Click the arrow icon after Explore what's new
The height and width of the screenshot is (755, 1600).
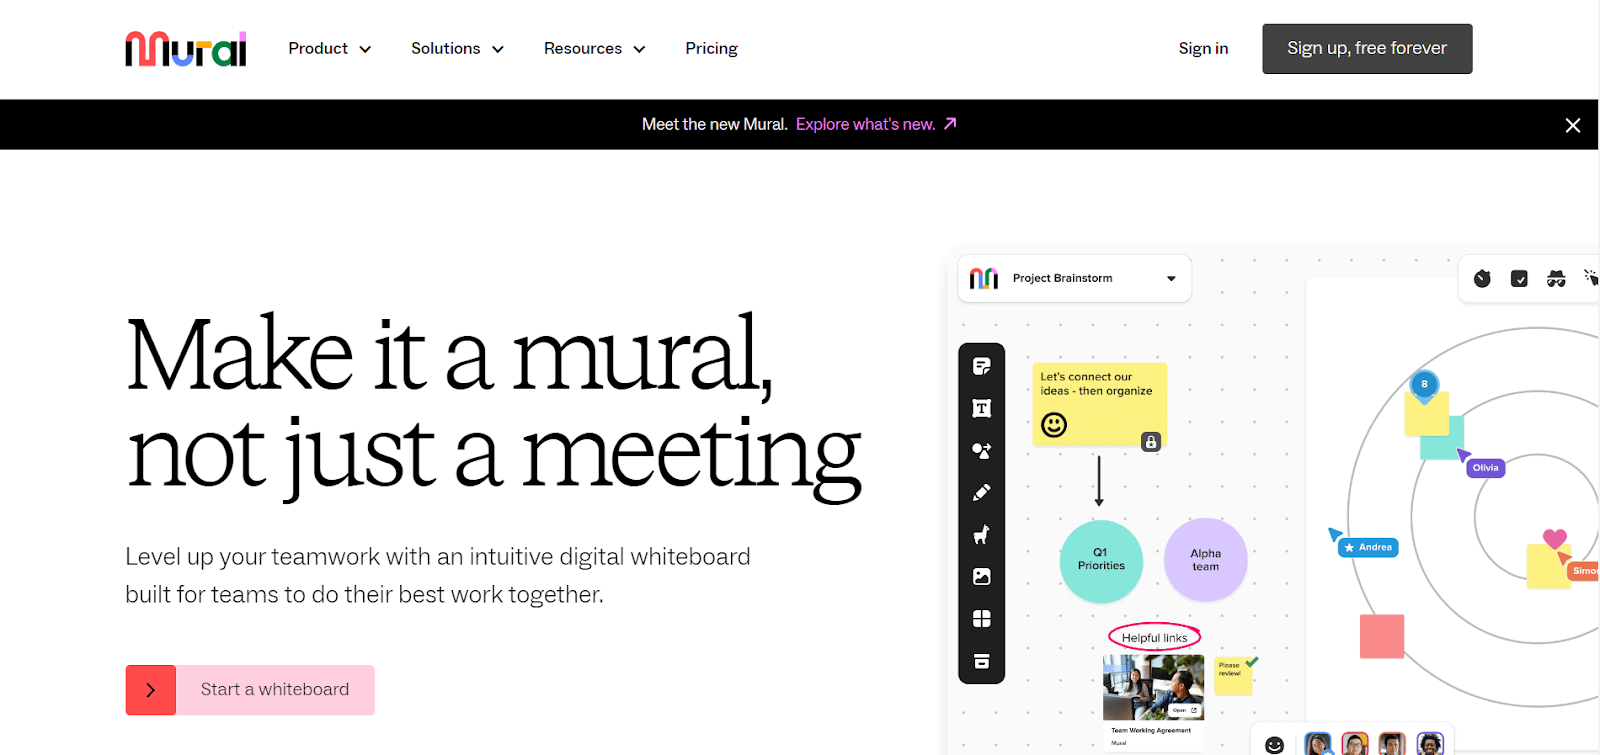[951, 123]
